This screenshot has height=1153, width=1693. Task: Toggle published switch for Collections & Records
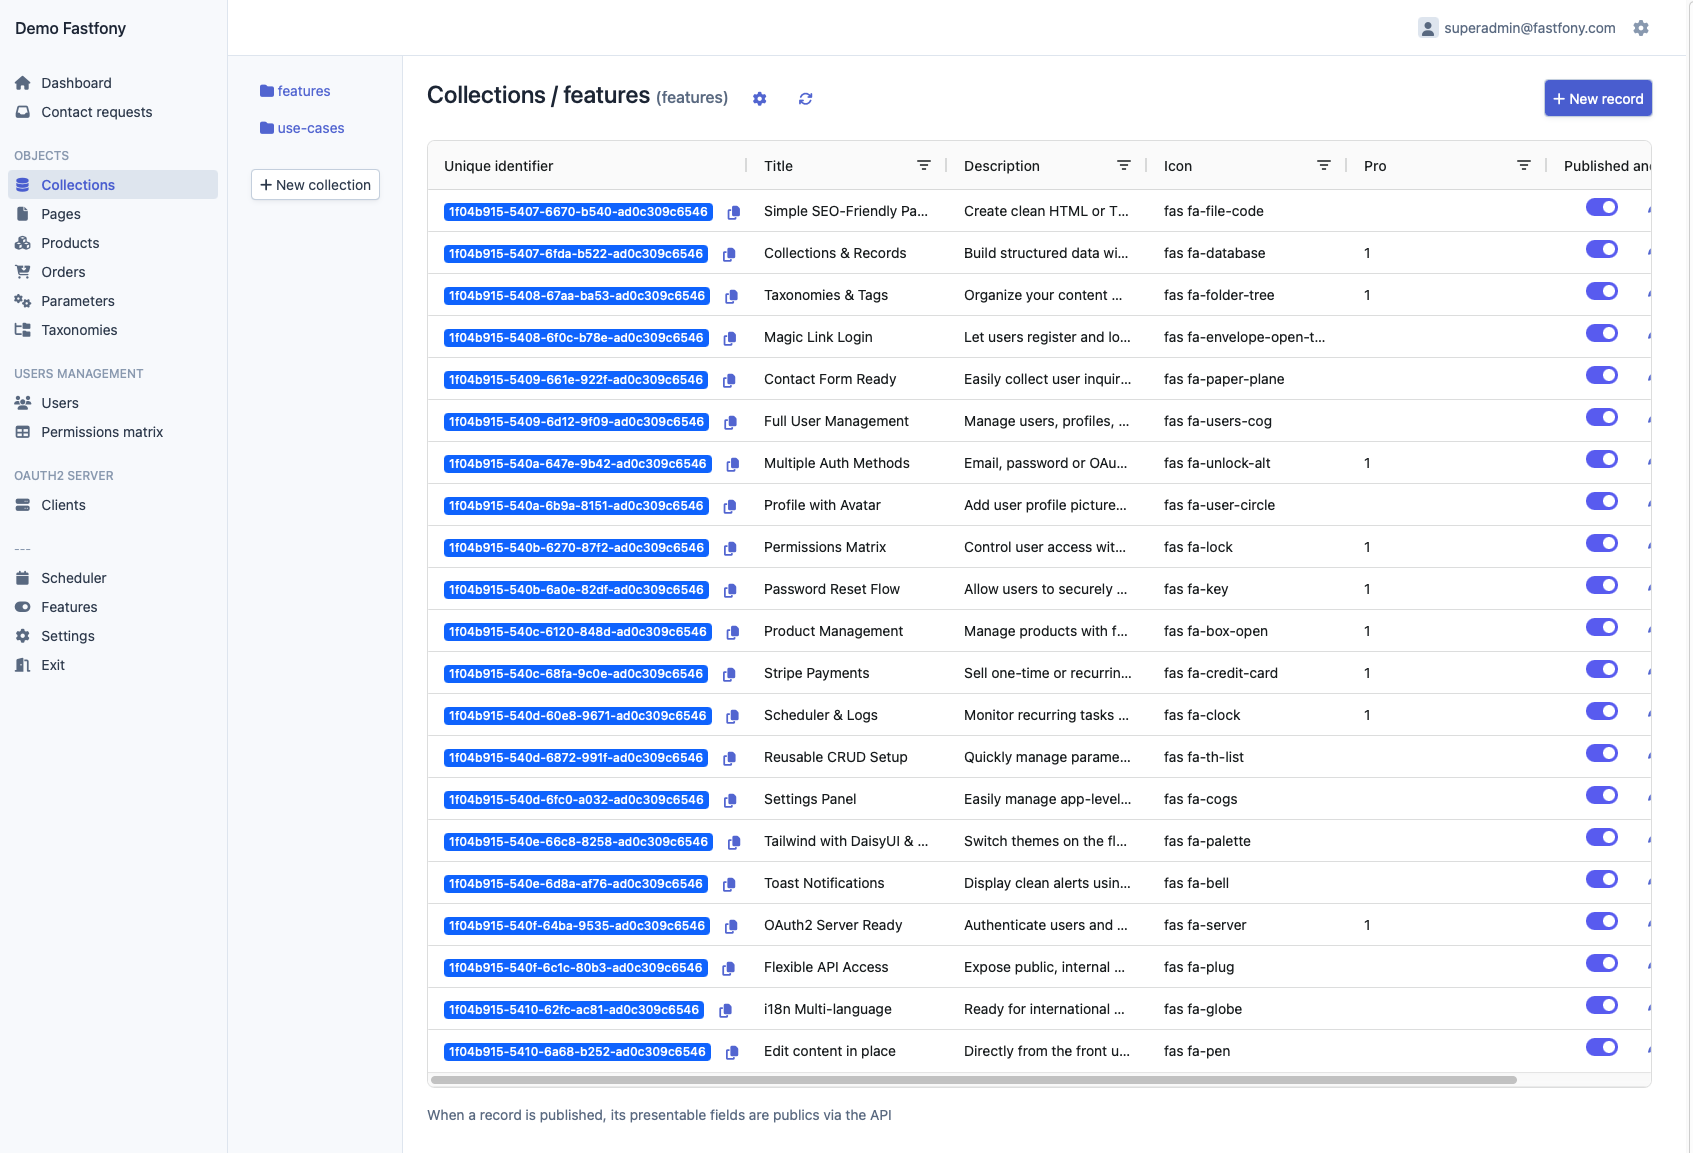pyautogui.click(x=1602, y=249)
